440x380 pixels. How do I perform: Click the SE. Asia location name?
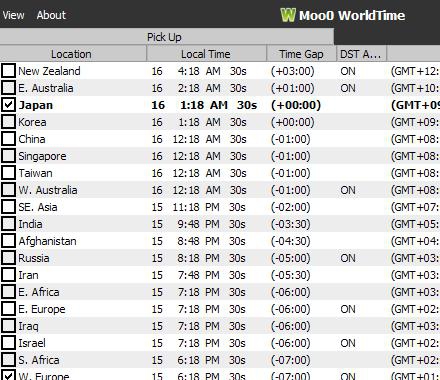[38, 207]
